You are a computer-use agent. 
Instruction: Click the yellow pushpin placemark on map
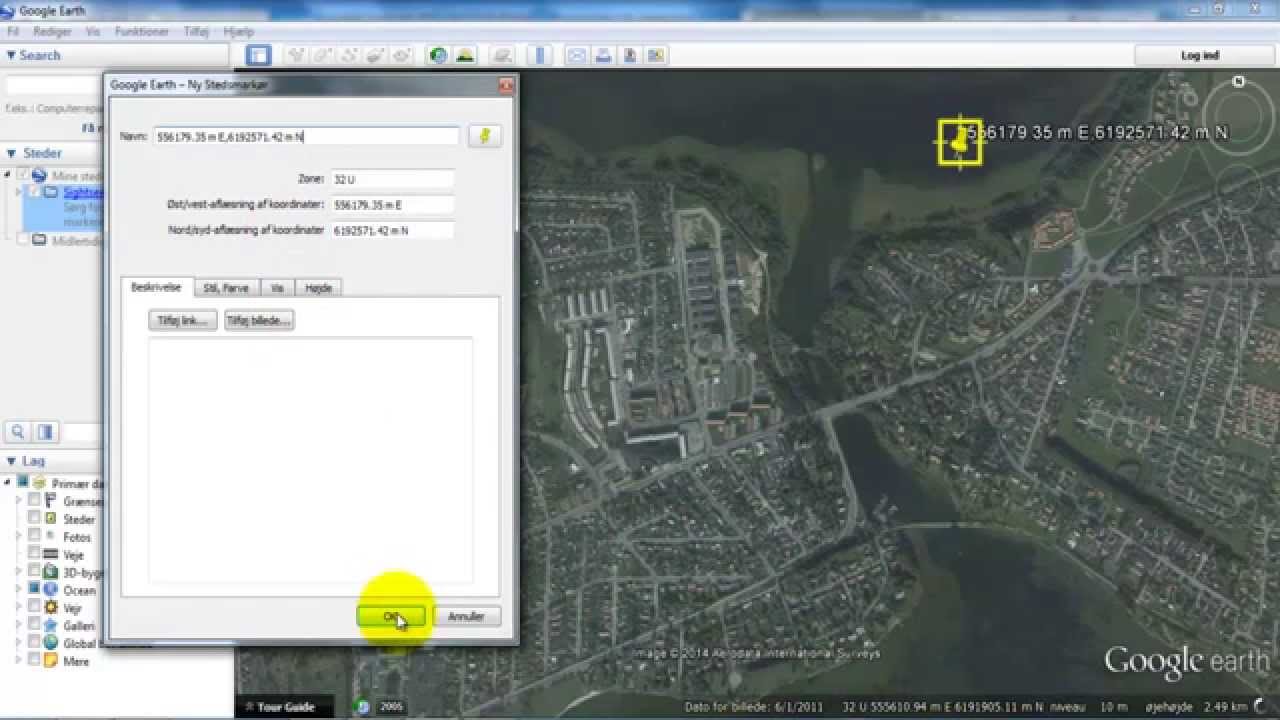click(x=961, y=141)
